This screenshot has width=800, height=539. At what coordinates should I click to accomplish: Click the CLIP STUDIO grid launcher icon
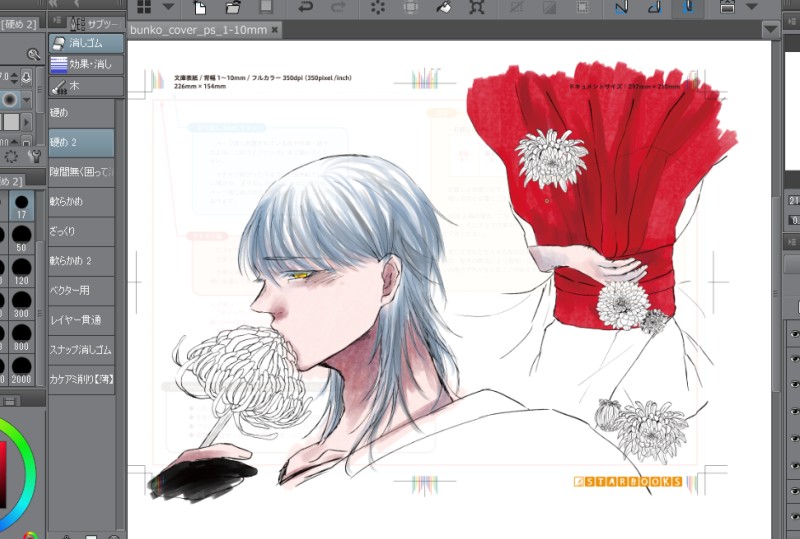click(144, 7)
